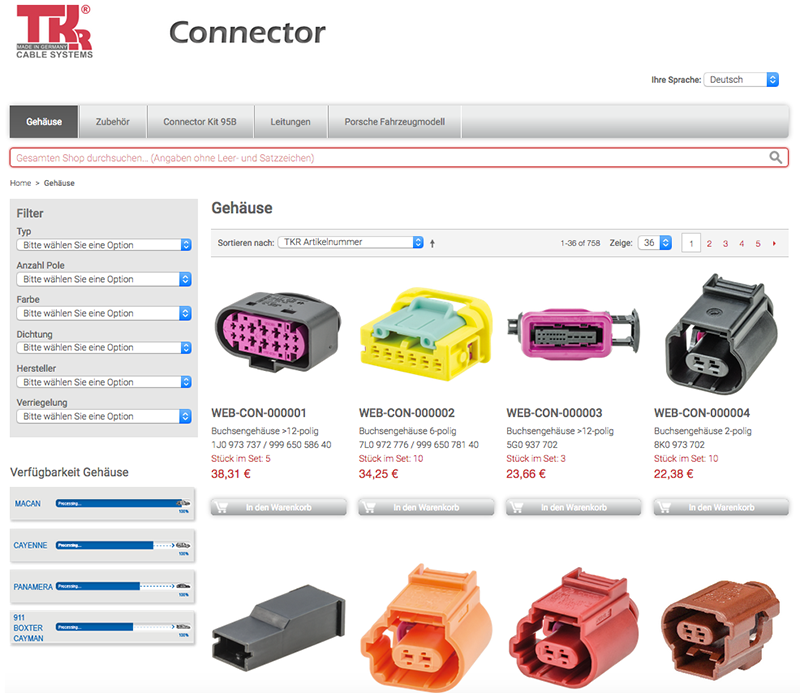Click the CAYENNE availability car icon
The height and width of the screenshot is (693, 800).
(x=183, y=546)
